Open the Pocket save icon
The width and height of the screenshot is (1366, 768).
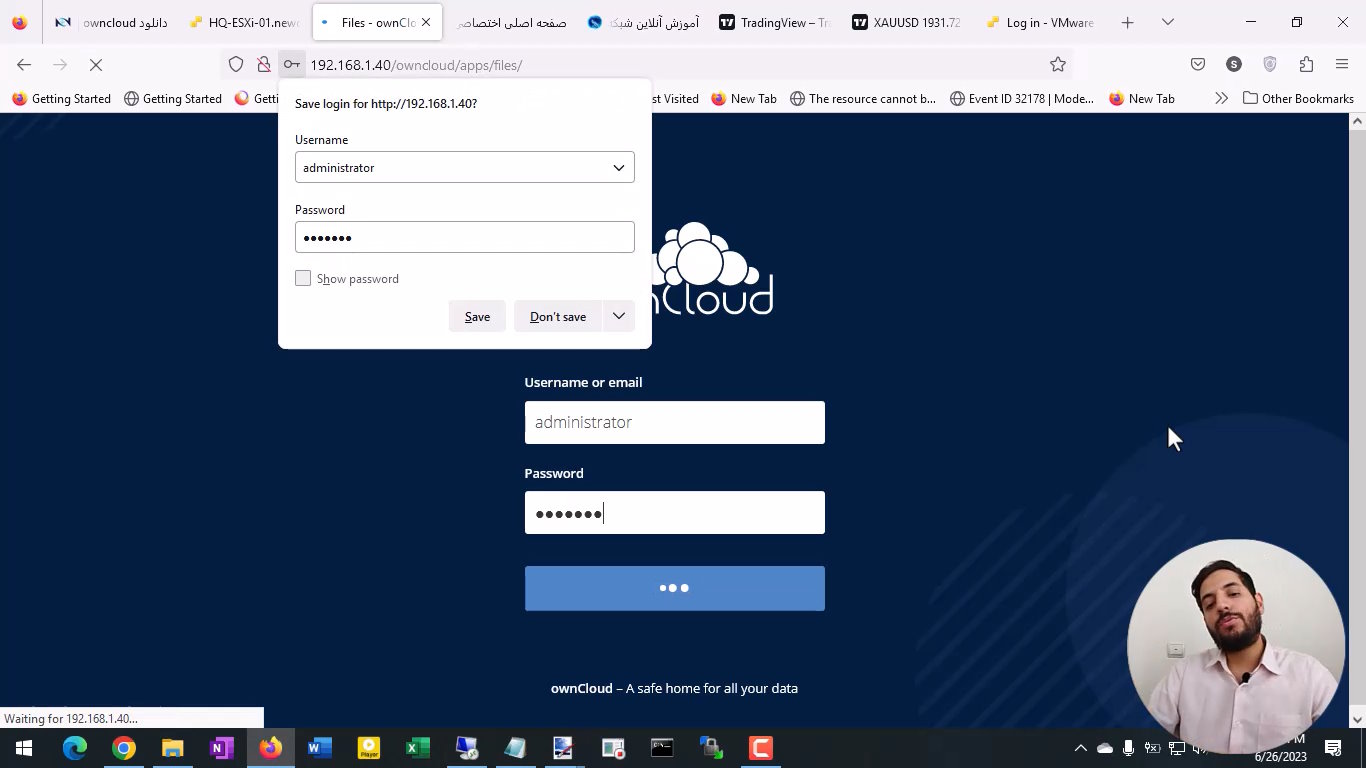coord(1198,65)
